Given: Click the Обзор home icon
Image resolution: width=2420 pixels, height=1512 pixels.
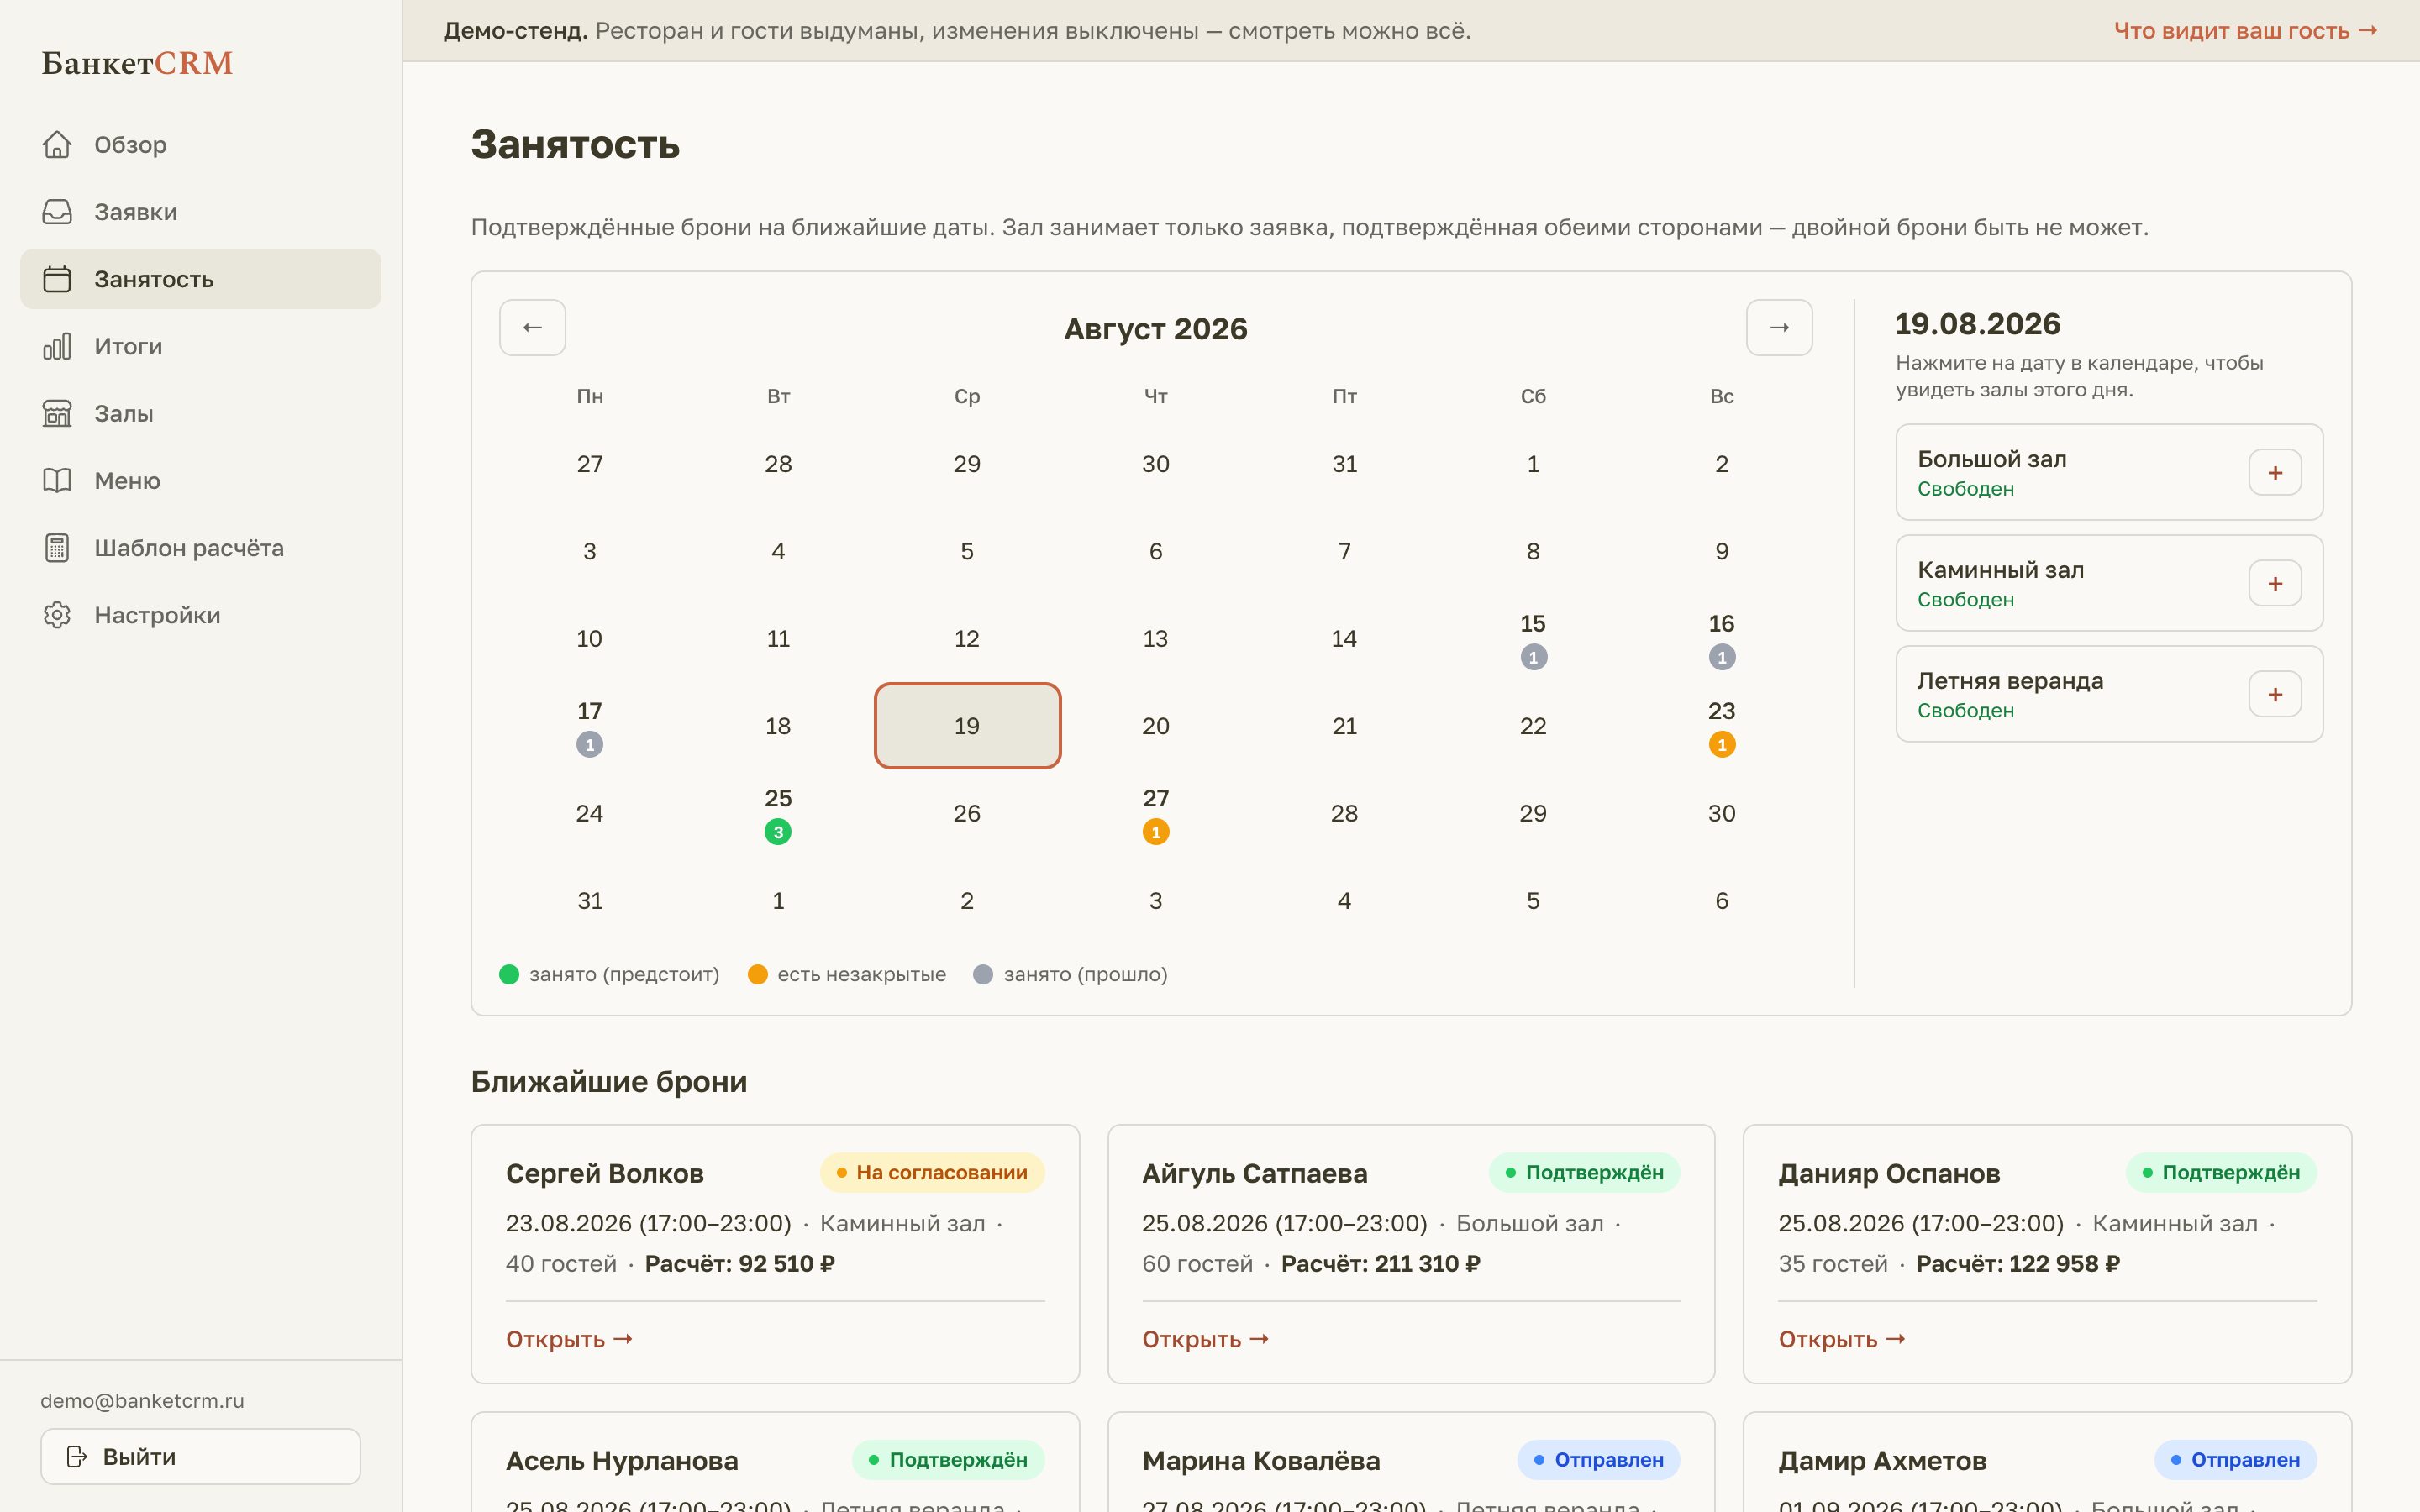Looking at the screenshot, I should (x=57, y=145).
